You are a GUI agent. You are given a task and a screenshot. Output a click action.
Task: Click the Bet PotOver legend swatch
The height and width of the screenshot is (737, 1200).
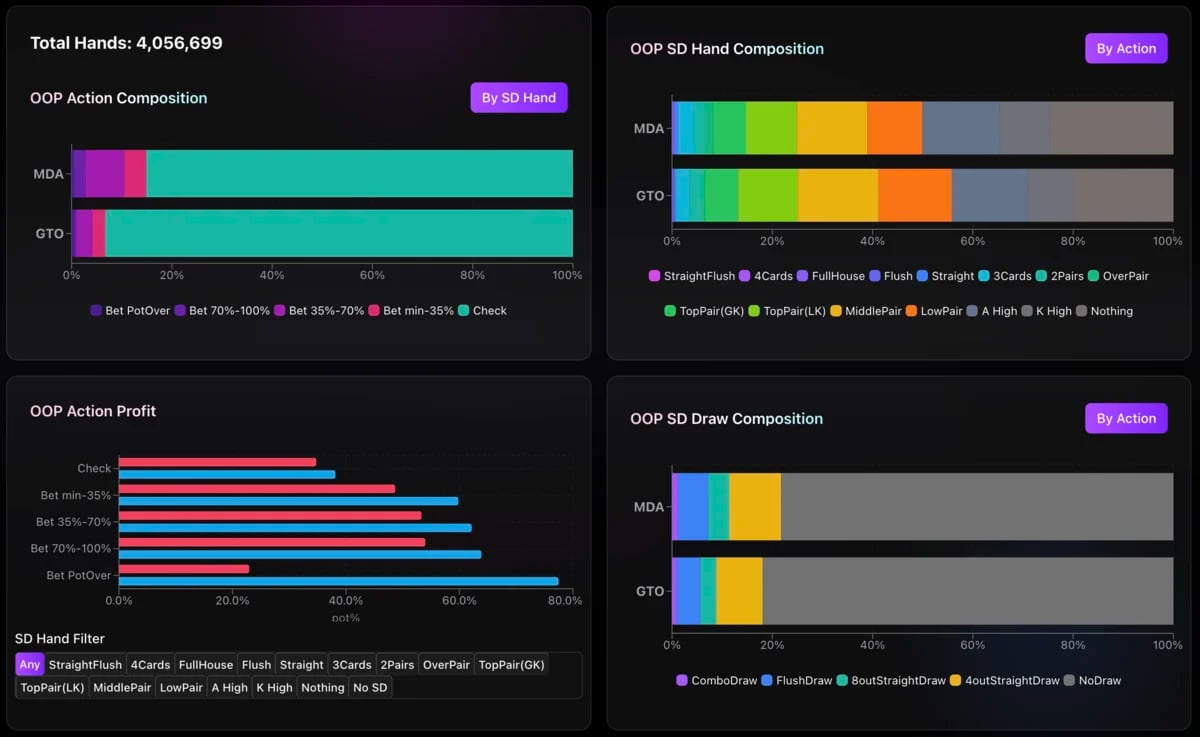[x=97, y=311]
